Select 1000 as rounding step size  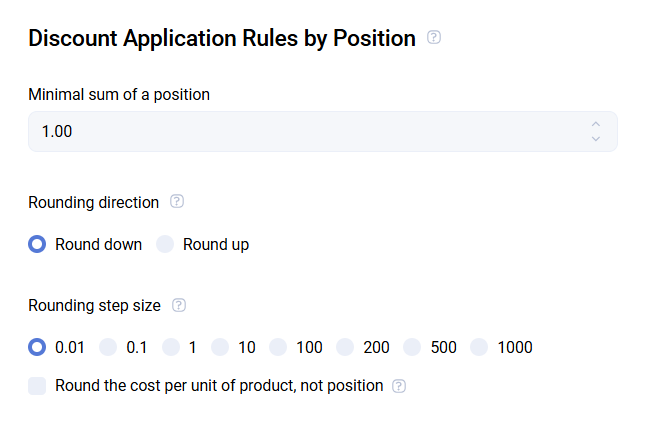pyautogui.click(x=479, y=347)
